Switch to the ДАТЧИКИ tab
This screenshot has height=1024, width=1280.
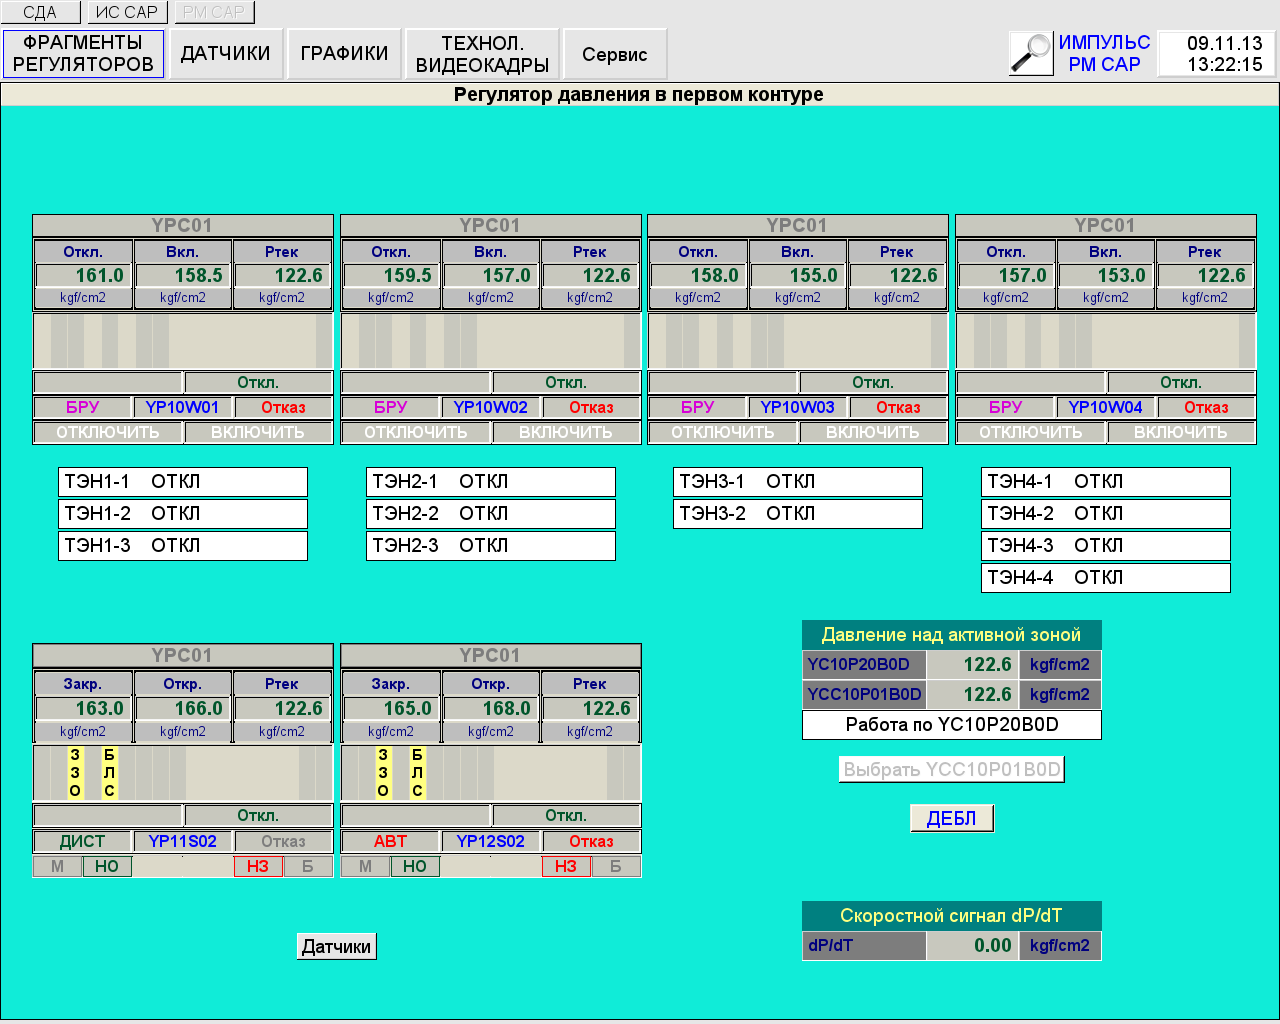[225, 54]
